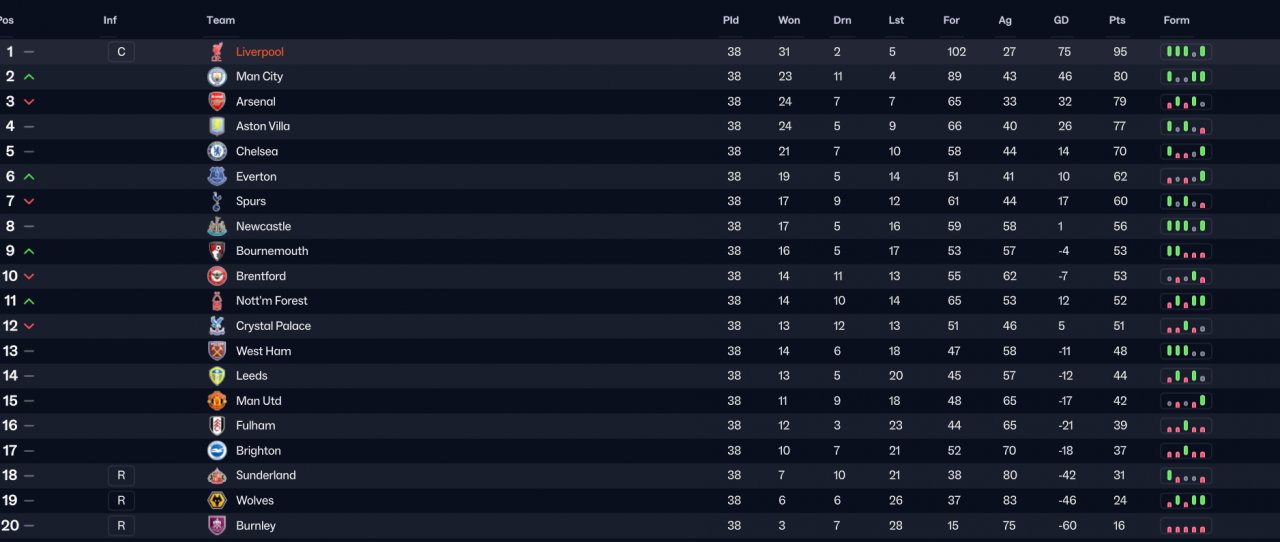
Task: Open the Nott'm Forest team link
Action: [272, 301]
